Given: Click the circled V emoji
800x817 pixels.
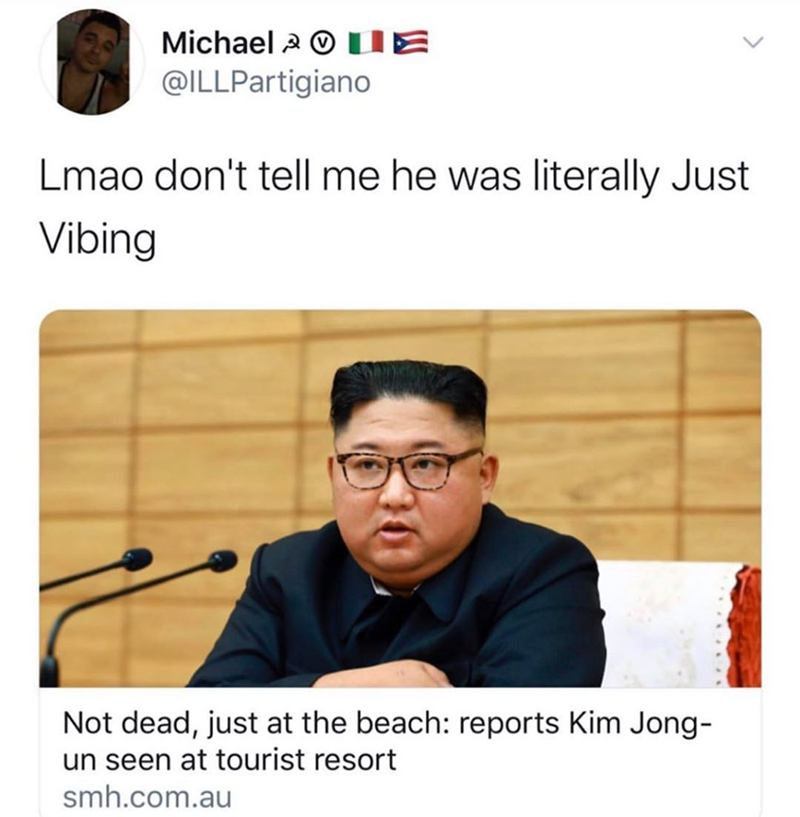Looking at the screenshot, I should click(322, 44).
